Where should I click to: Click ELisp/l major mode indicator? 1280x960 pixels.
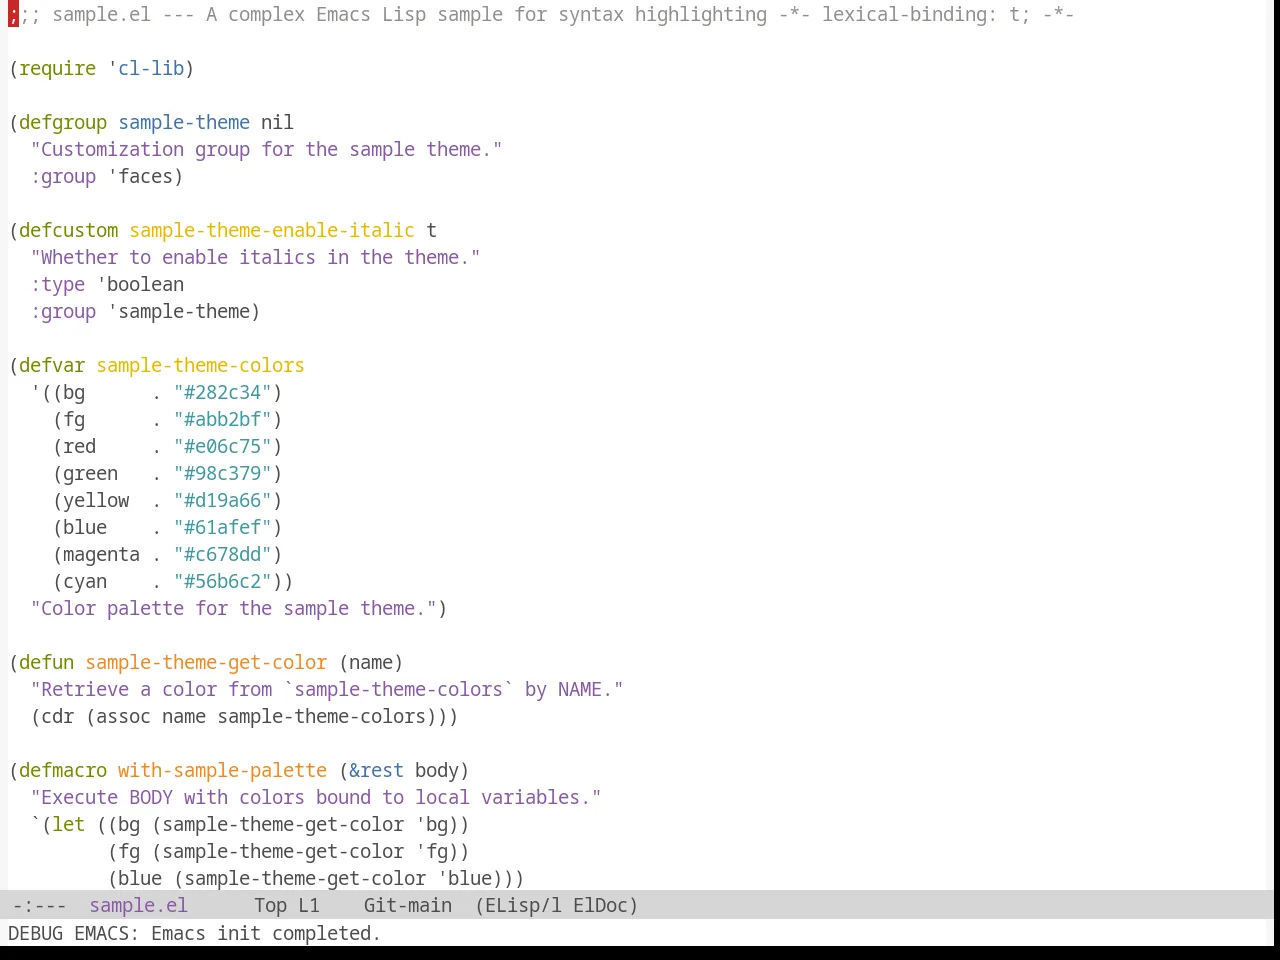coord(523,905)
